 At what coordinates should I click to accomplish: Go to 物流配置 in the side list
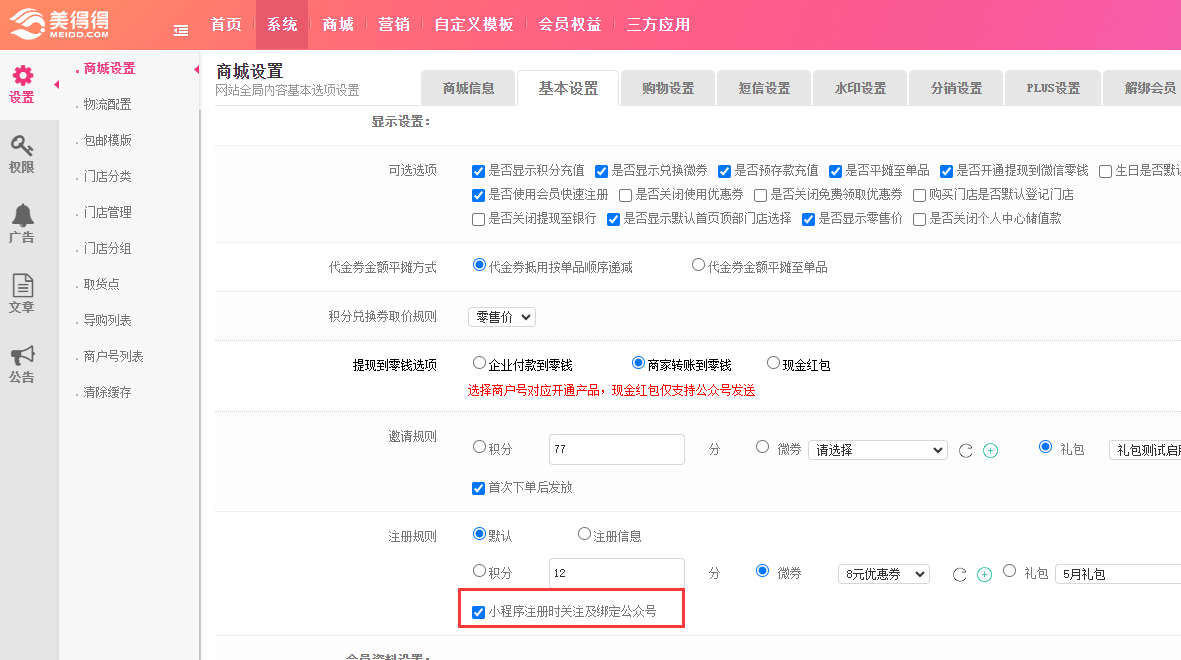click(107, 104)
